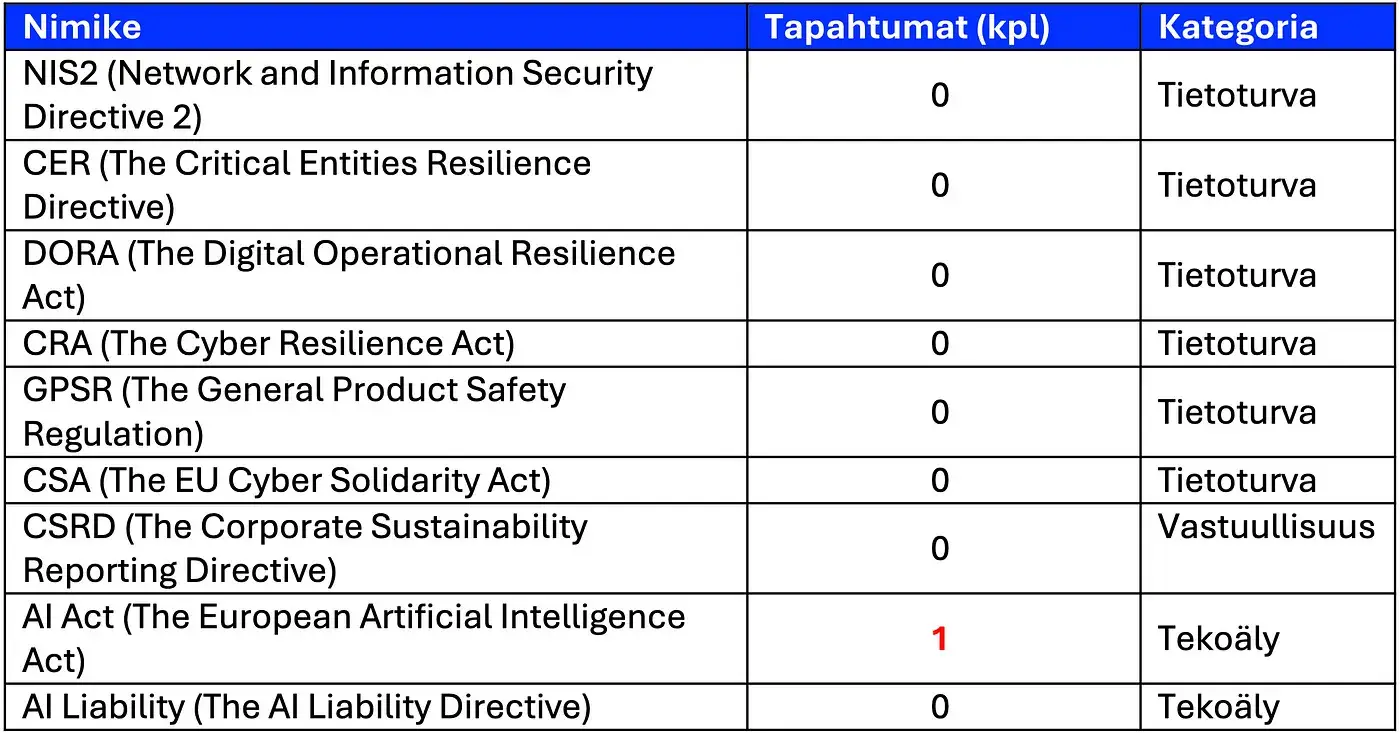Select the GPSR General Product Safety cell
Image resolution: width=1400 pixels, height=733 pixels.
point(375,411)
